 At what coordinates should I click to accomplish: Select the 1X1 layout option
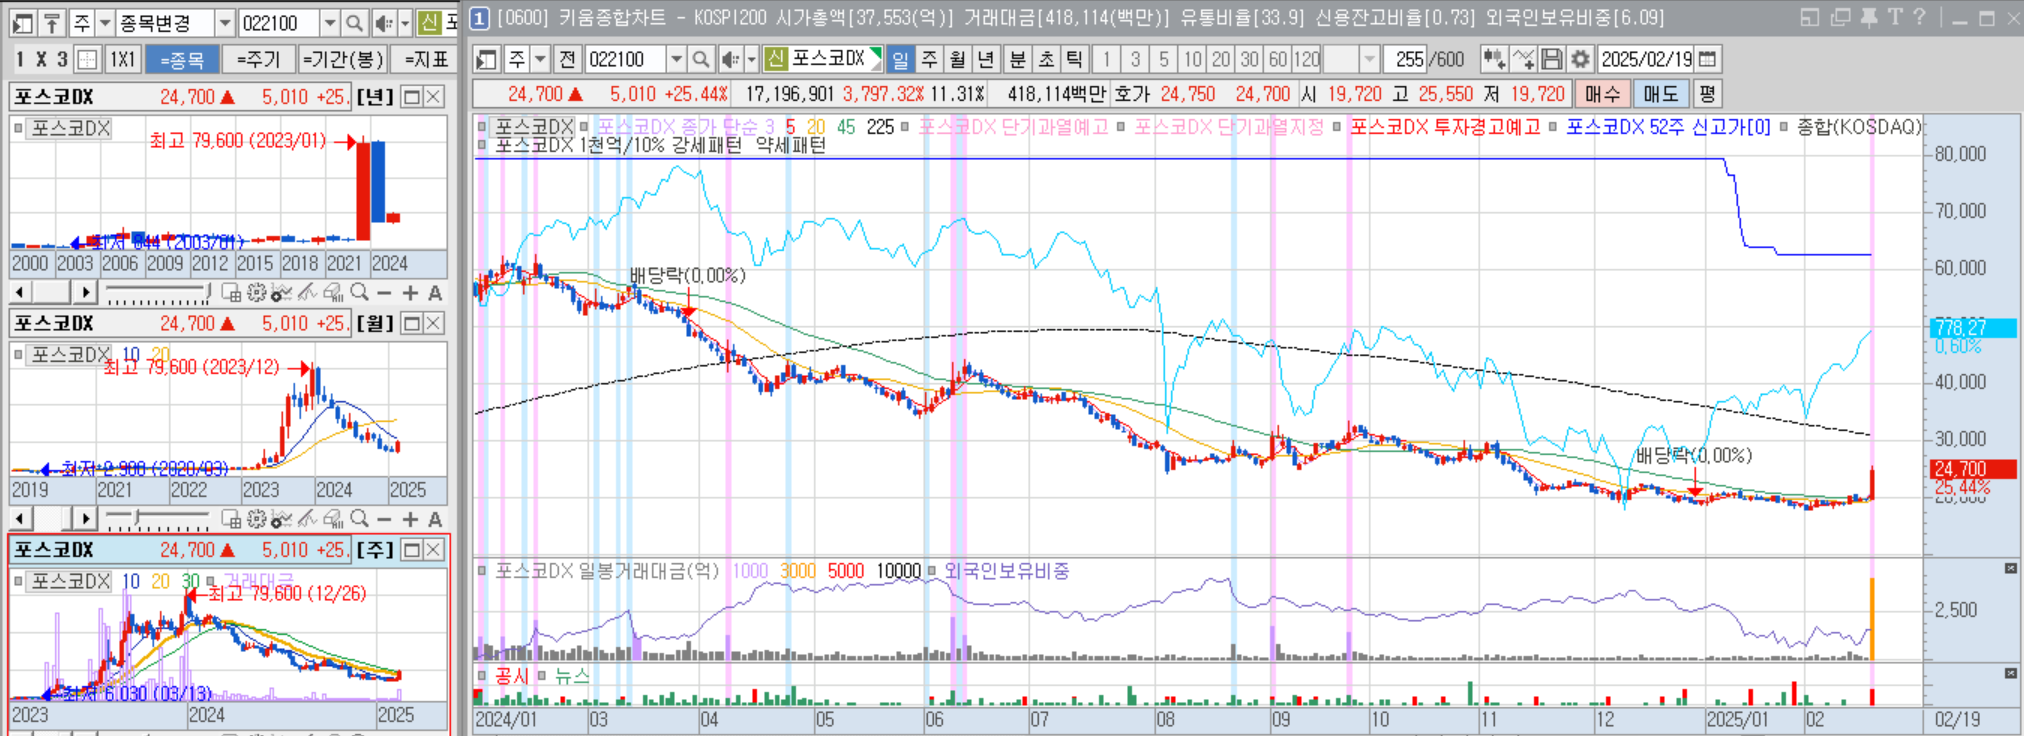[x=122, y=60]
